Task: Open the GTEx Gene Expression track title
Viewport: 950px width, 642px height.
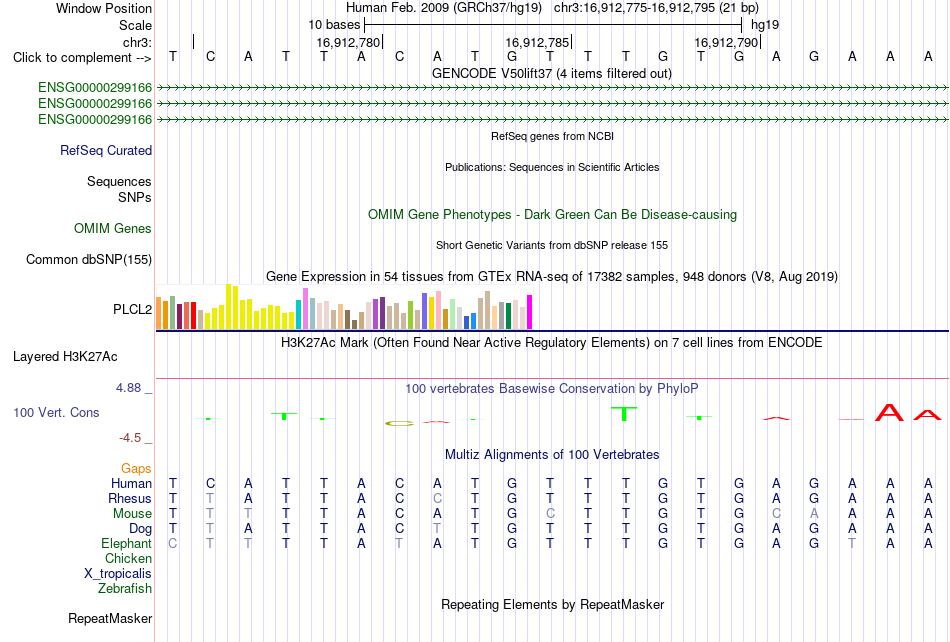Action: pyautogui.click(x=552, y=277)
